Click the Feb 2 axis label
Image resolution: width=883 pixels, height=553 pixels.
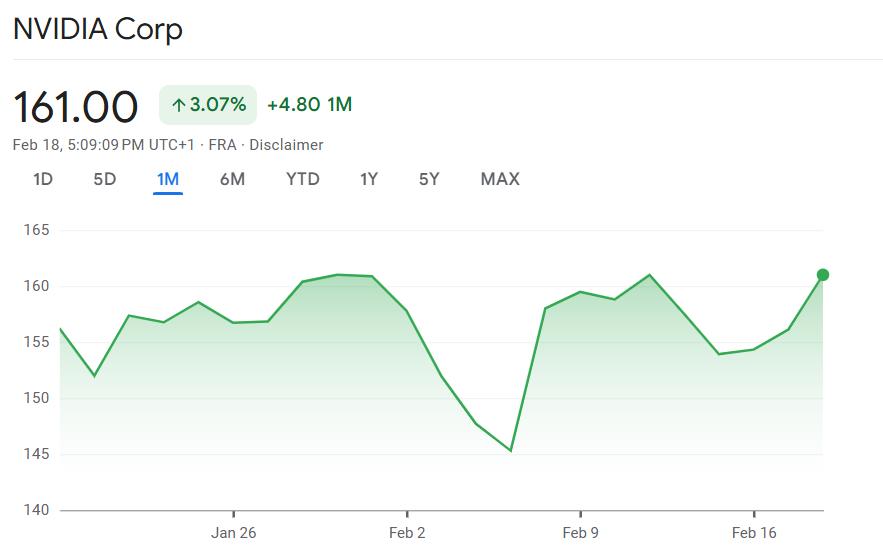pyautogui.click(x=407, y=533)
